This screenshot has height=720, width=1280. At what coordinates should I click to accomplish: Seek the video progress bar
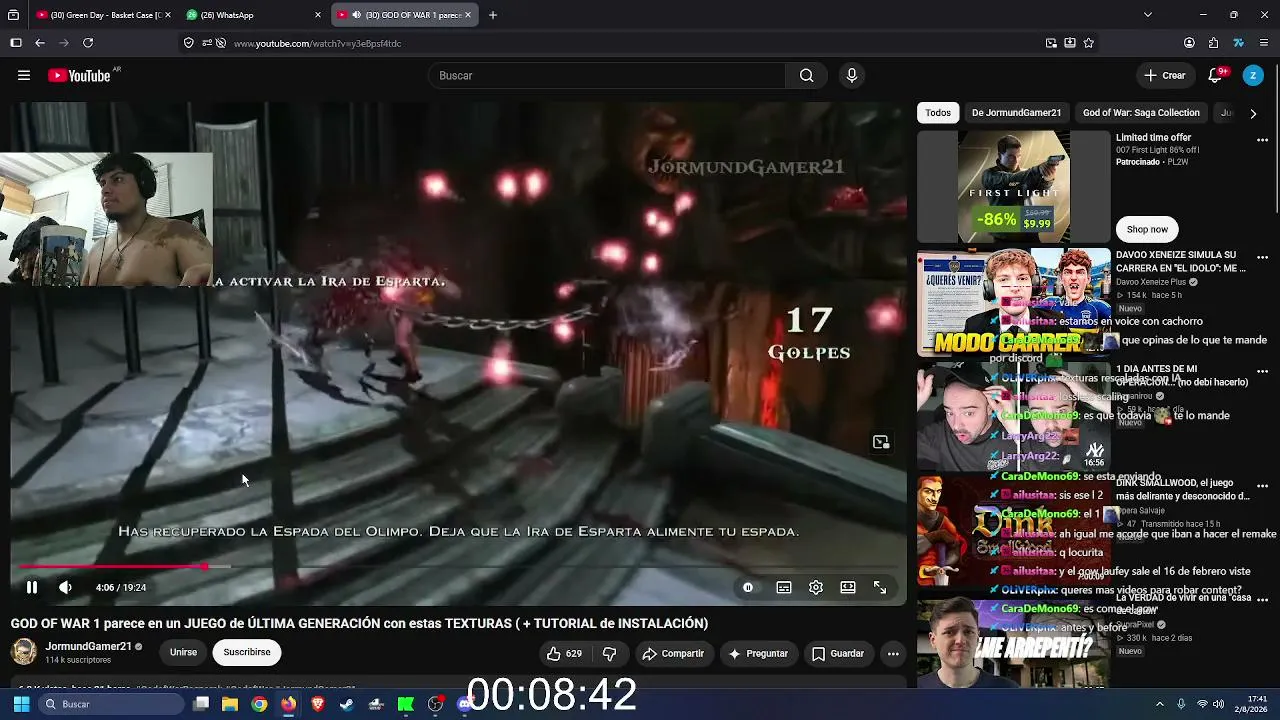tap(458, 567)
